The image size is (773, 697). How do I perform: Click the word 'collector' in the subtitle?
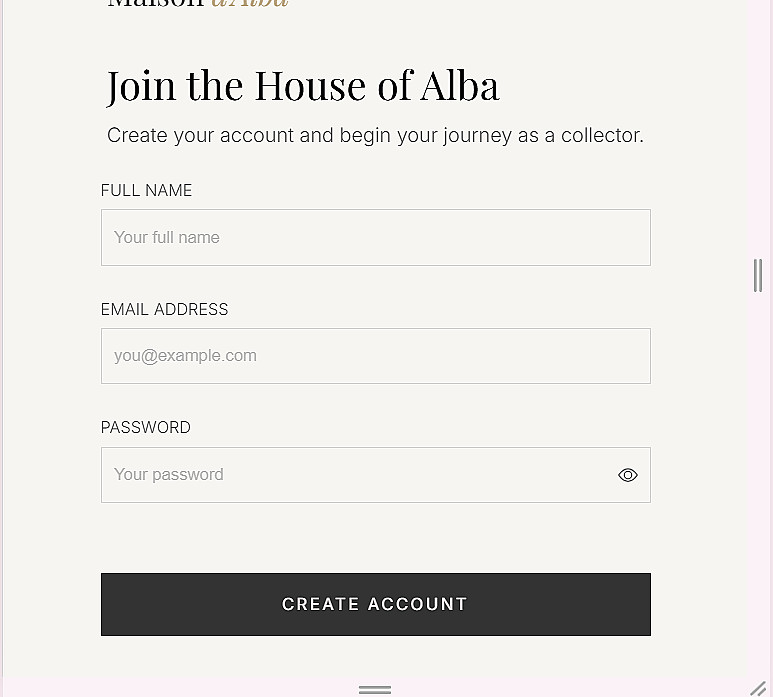click(600, 136)
